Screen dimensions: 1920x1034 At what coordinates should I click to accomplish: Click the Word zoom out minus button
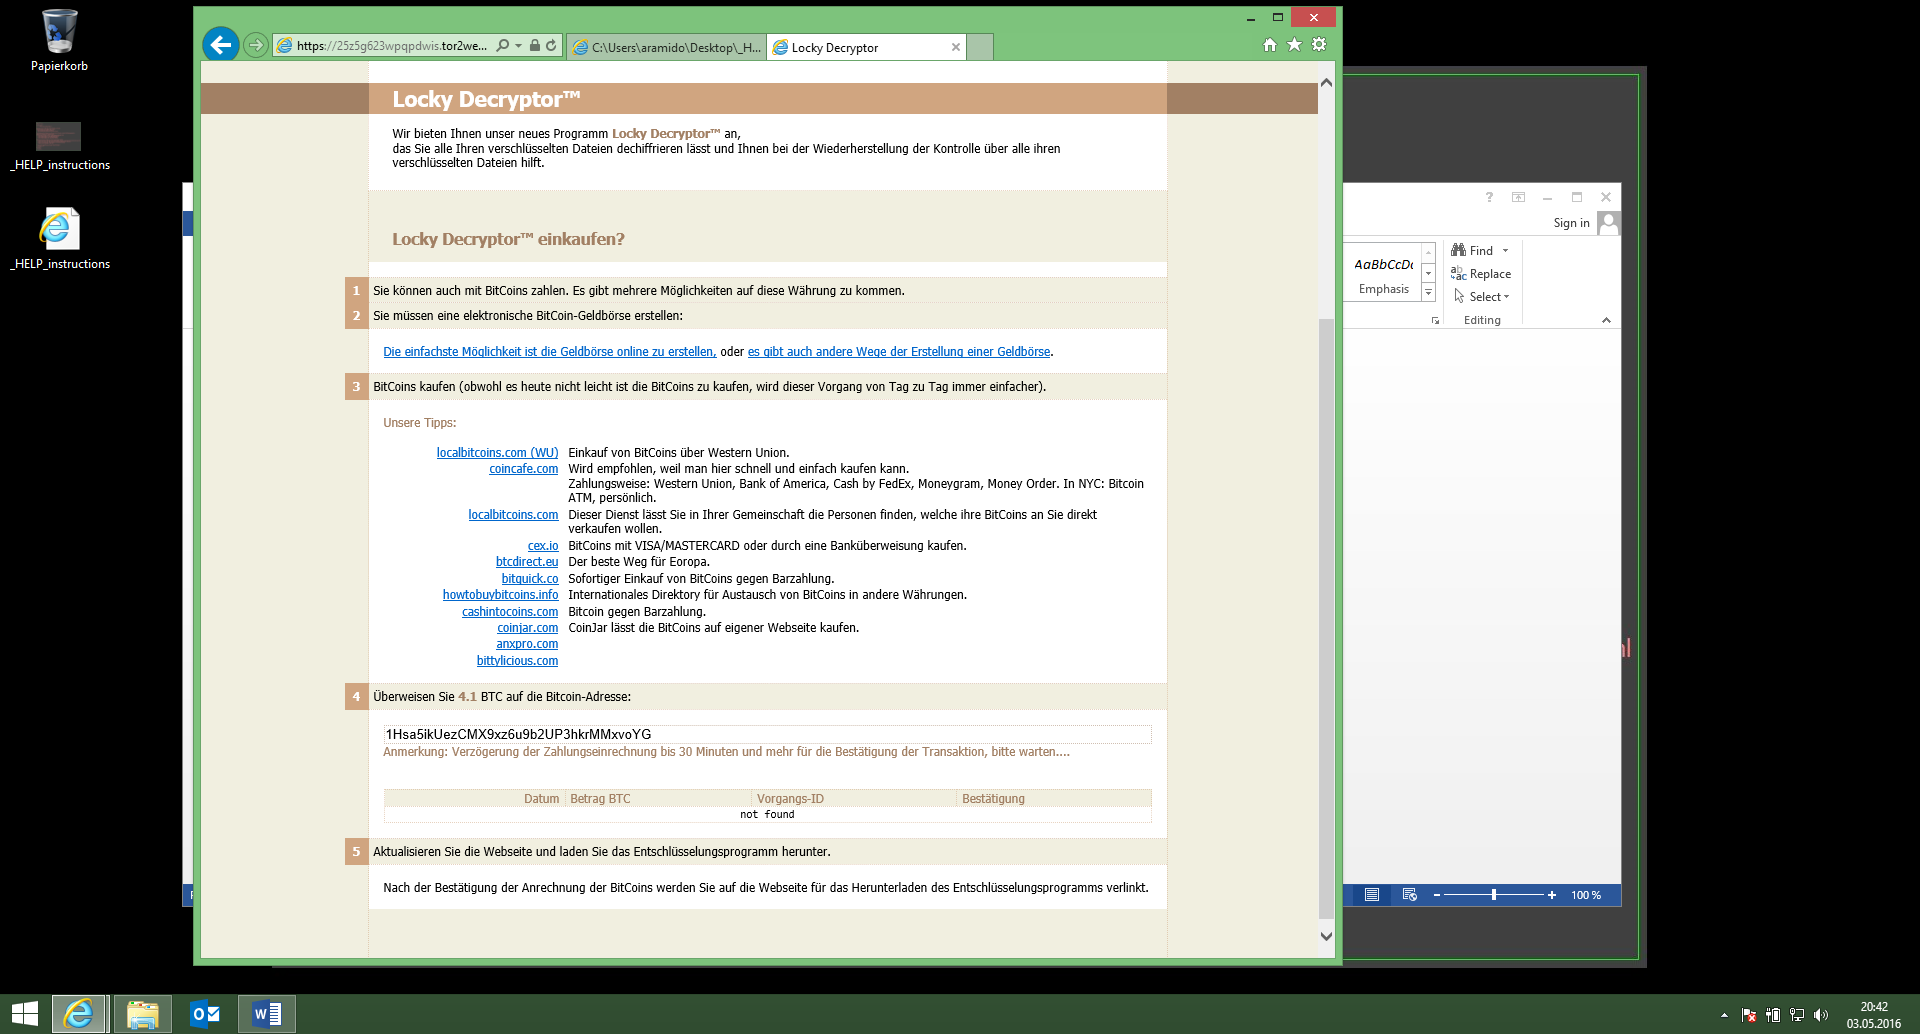click(x=1437, y=895)
